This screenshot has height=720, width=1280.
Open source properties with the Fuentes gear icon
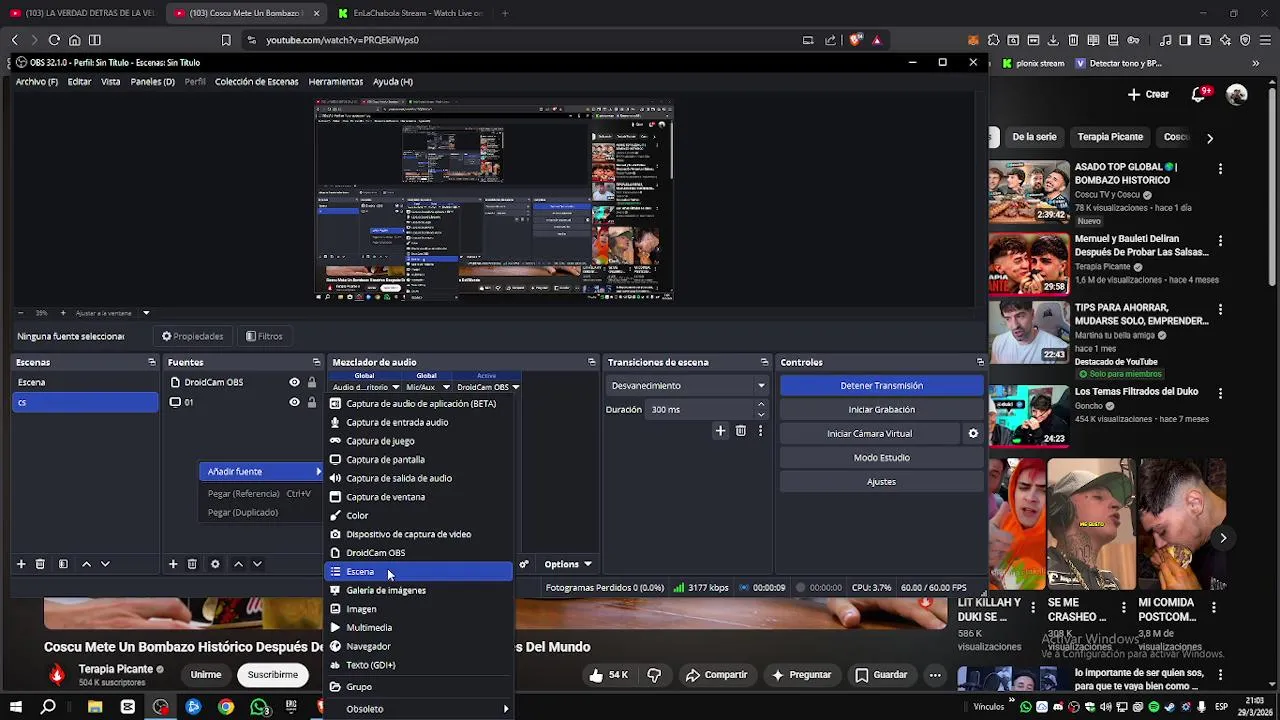point(215,564)
